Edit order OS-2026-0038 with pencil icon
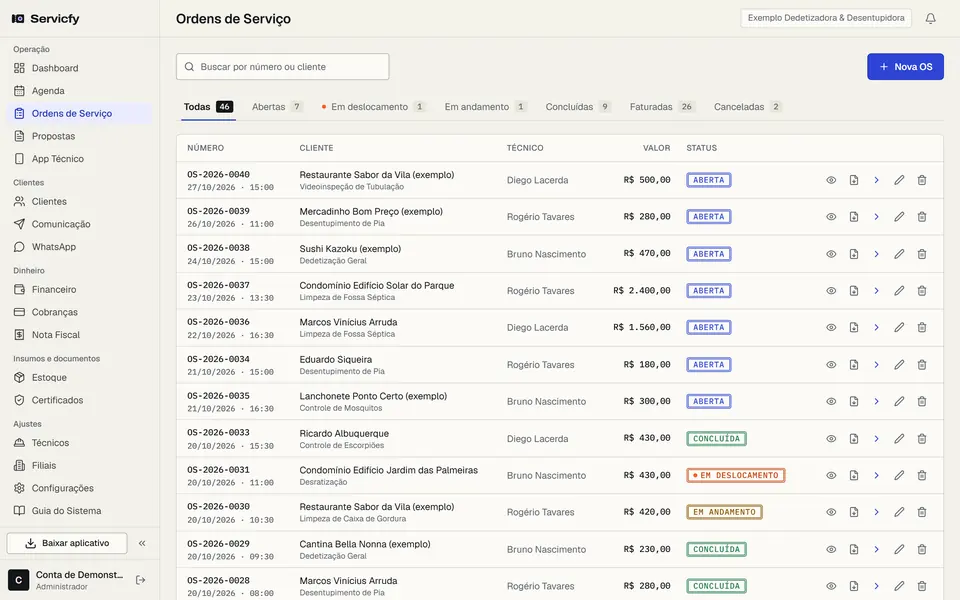Screen dimensions: 960x600 899,254
